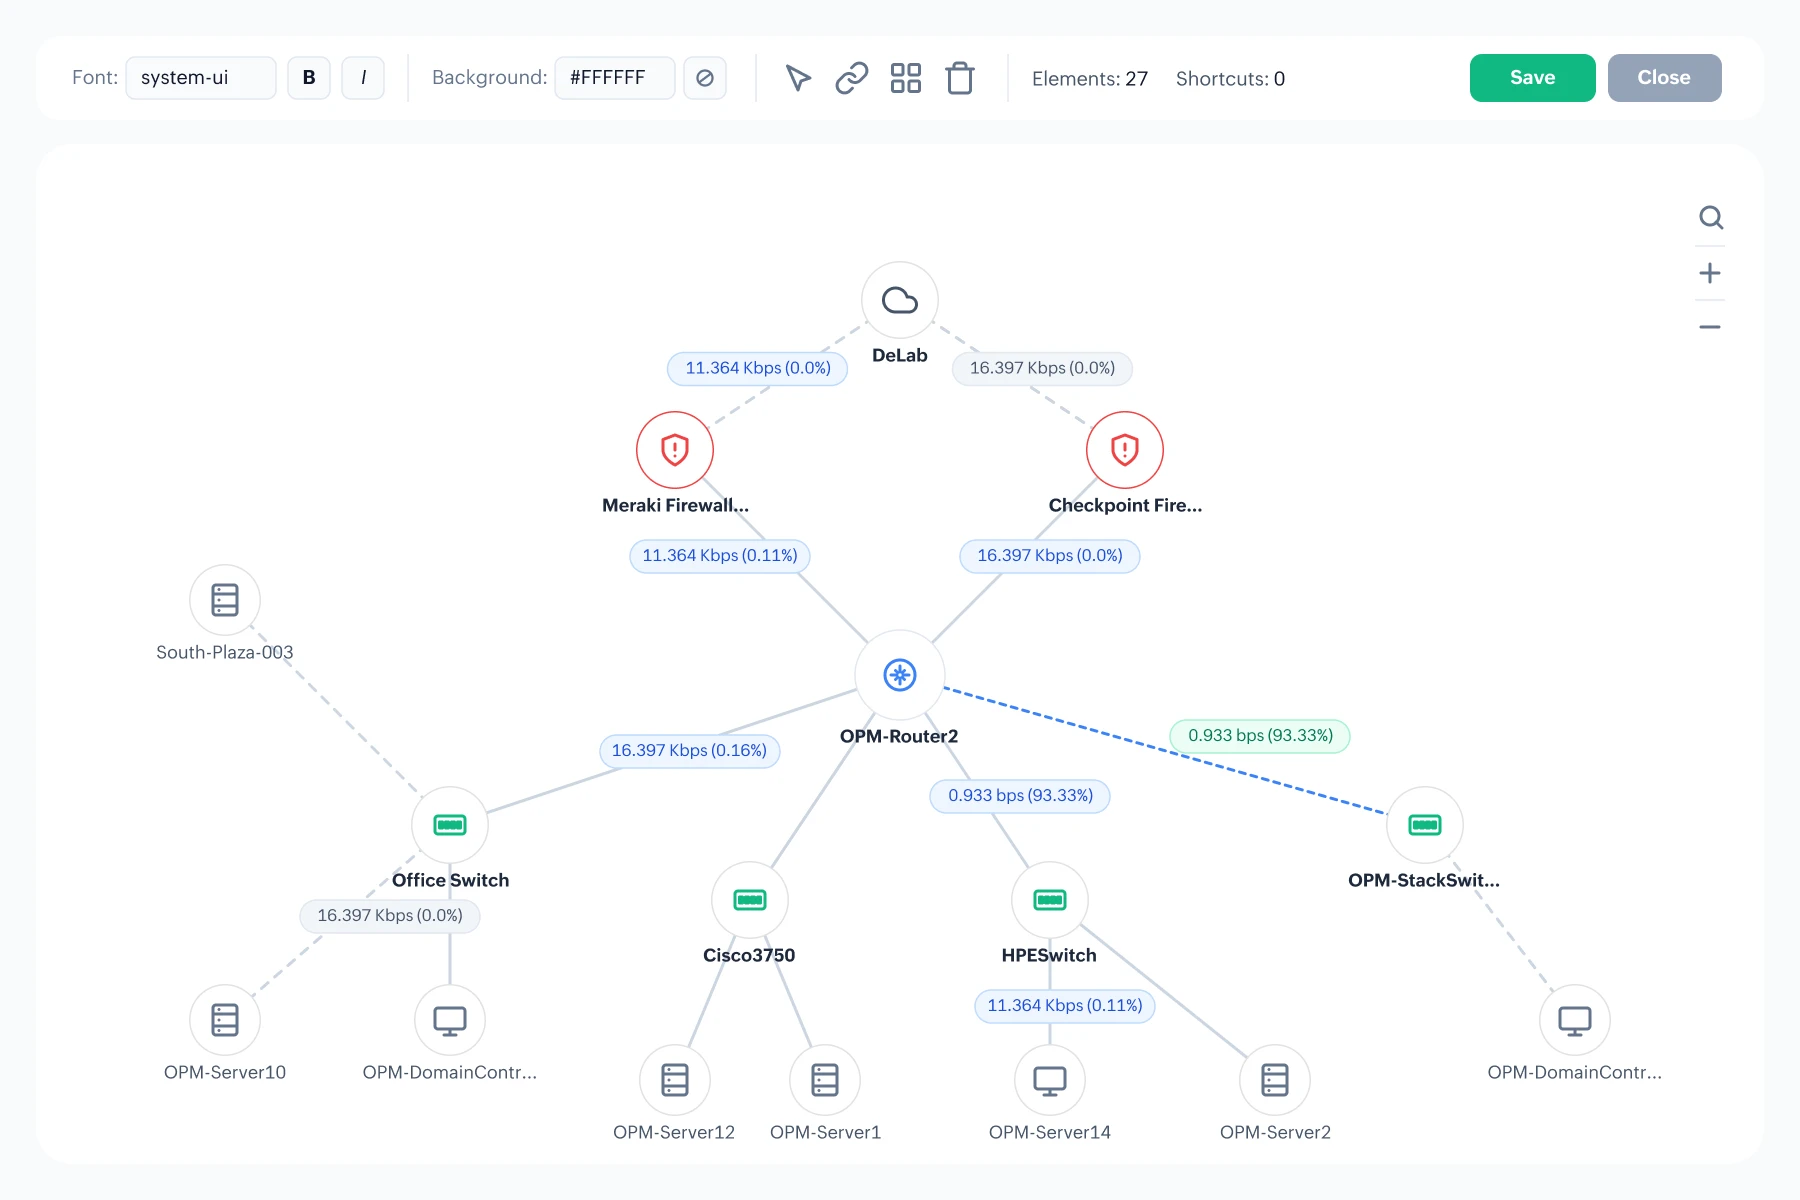
Task: Select the 16.397 Kbps (0.0%) label below Checkpoint Firewall
Action: click(1050, 556)
